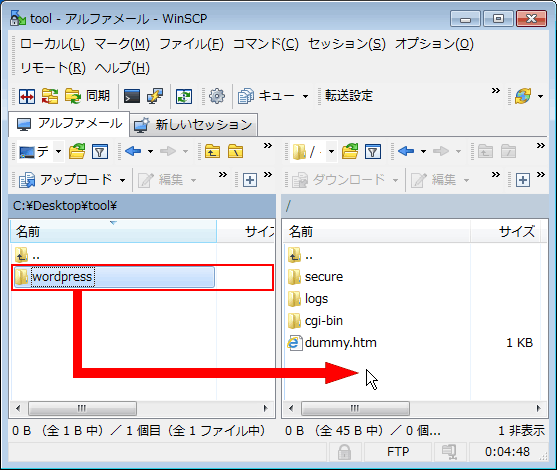Open the ファイル(F) menu
This screenshot has width=557, height=470.
pyautogui.click(x=191, y=44)
